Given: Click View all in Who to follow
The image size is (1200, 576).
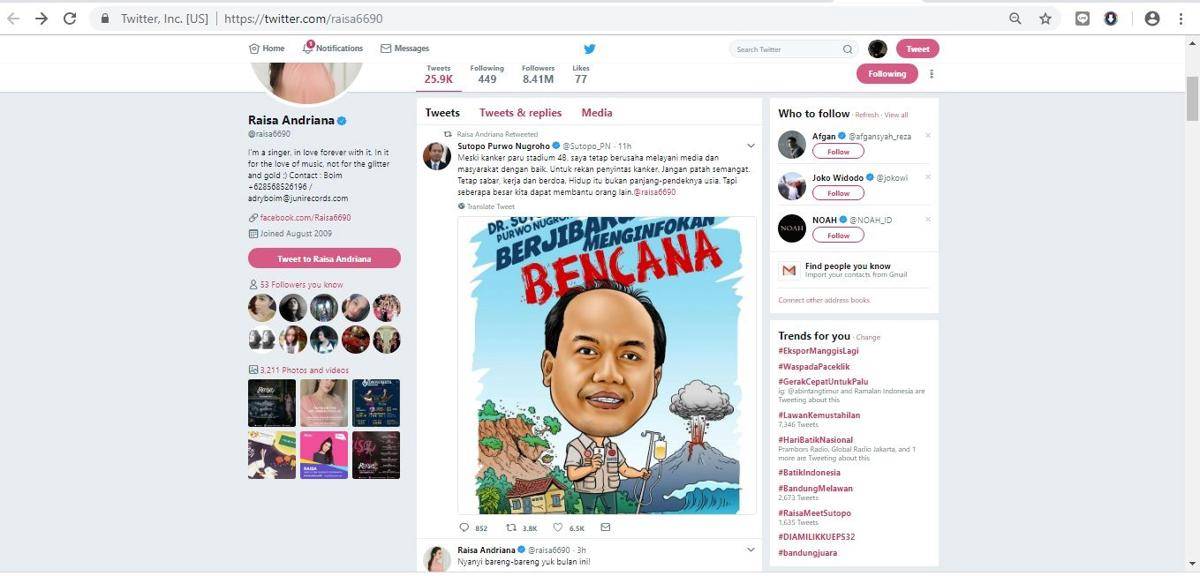Looking at the screenshot, I should [896, 115].
